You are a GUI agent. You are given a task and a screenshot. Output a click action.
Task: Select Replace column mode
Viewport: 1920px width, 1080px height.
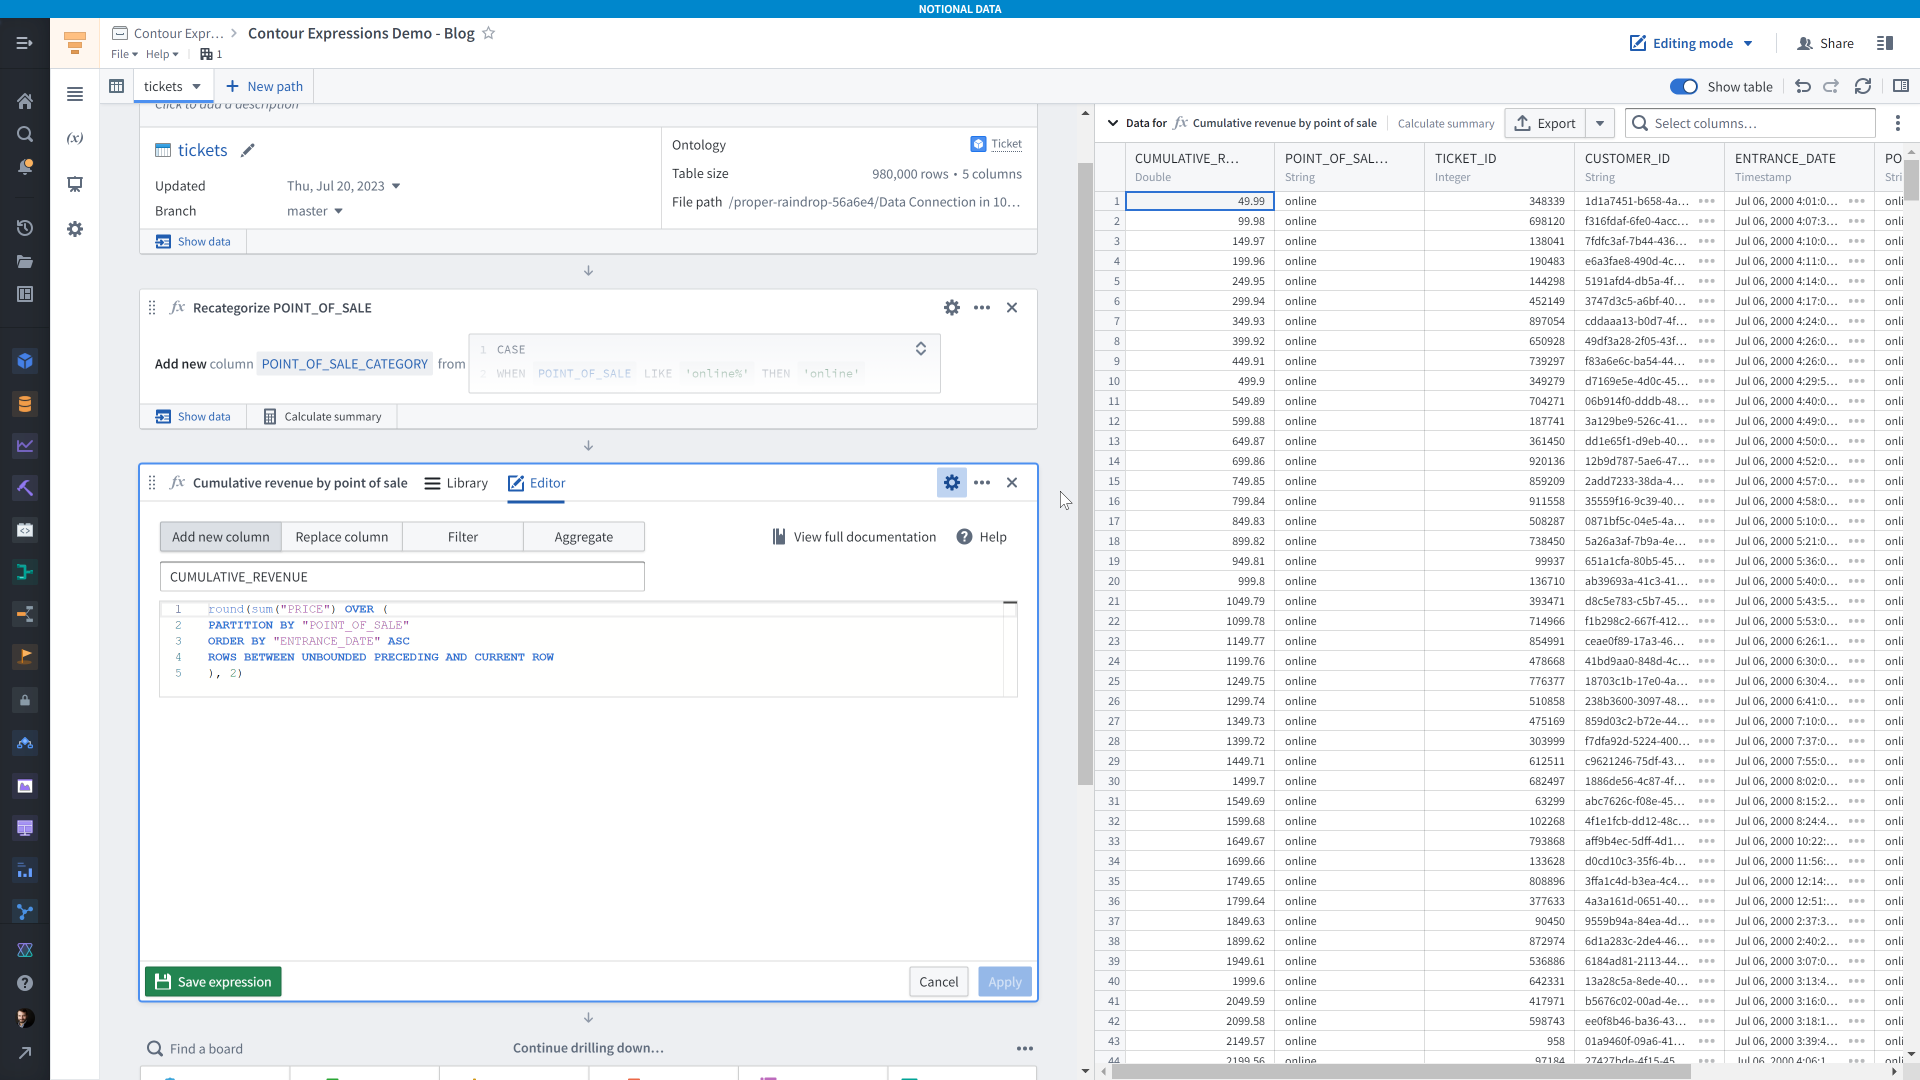(x=342, y=537)
